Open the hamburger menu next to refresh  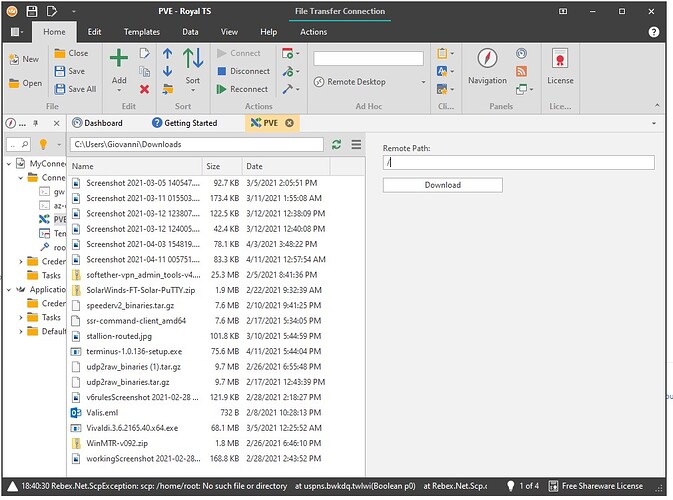tap(355, 145)
